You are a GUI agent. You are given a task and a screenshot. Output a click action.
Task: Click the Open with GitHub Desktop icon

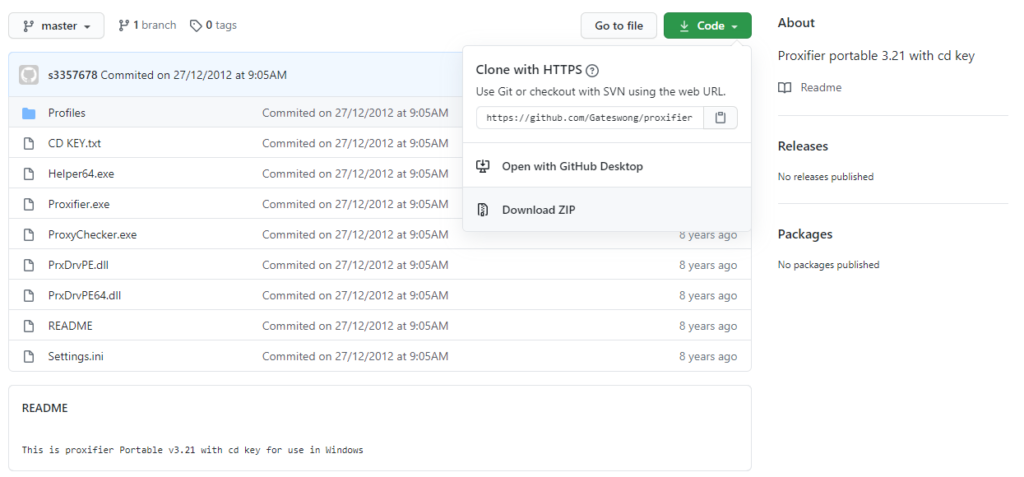pyautogui.click(x=483, y=166)
